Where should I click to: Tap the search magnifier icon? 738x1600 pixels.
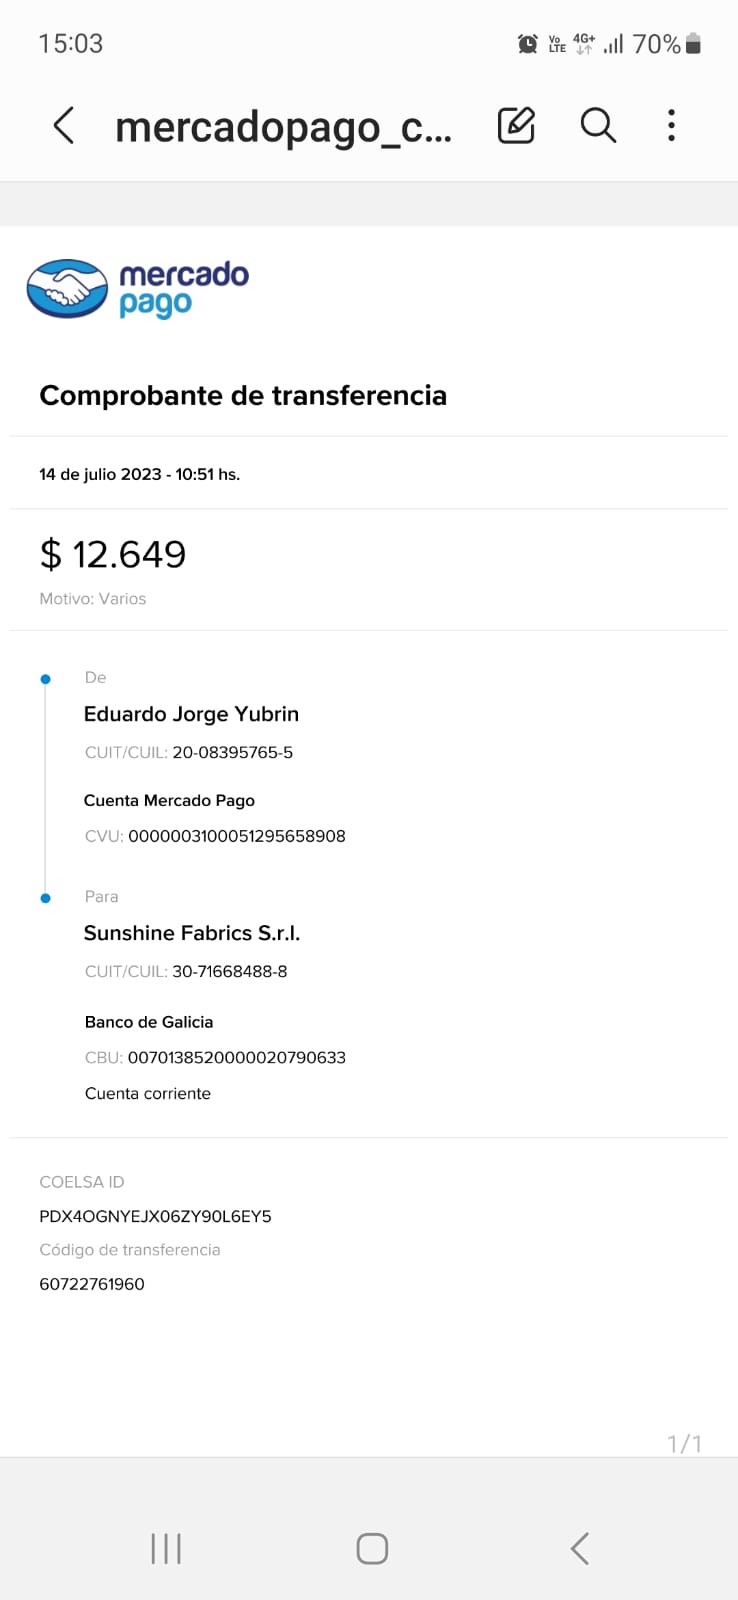click(x=598, y=126)
